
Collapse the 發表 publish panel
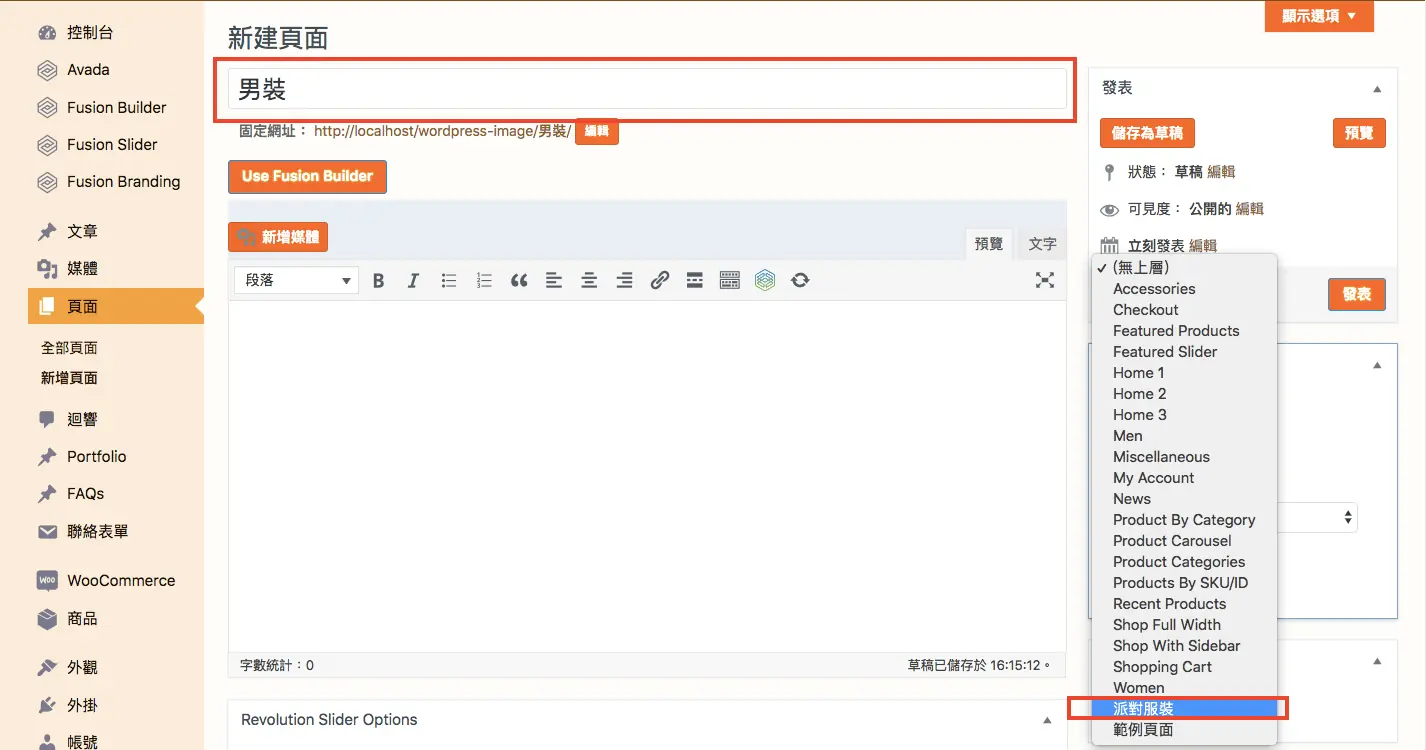1377,89
